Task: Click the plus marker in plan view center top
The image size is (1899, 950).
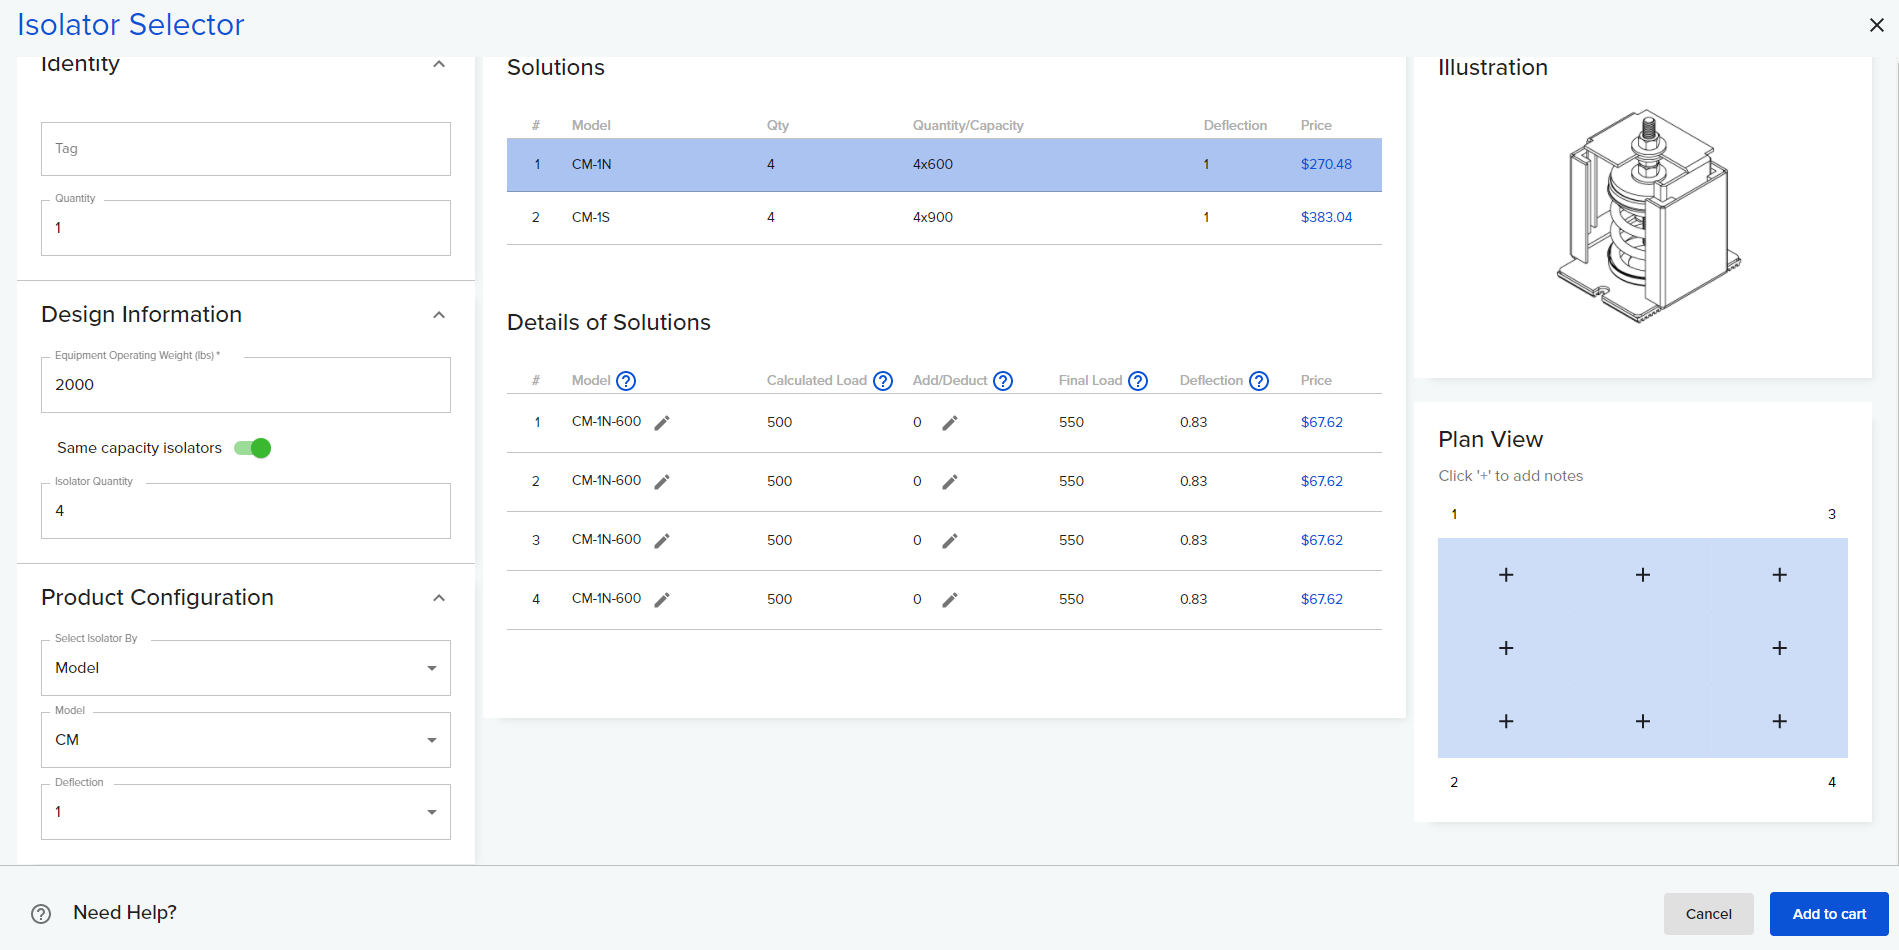Action: point(1642,575)
